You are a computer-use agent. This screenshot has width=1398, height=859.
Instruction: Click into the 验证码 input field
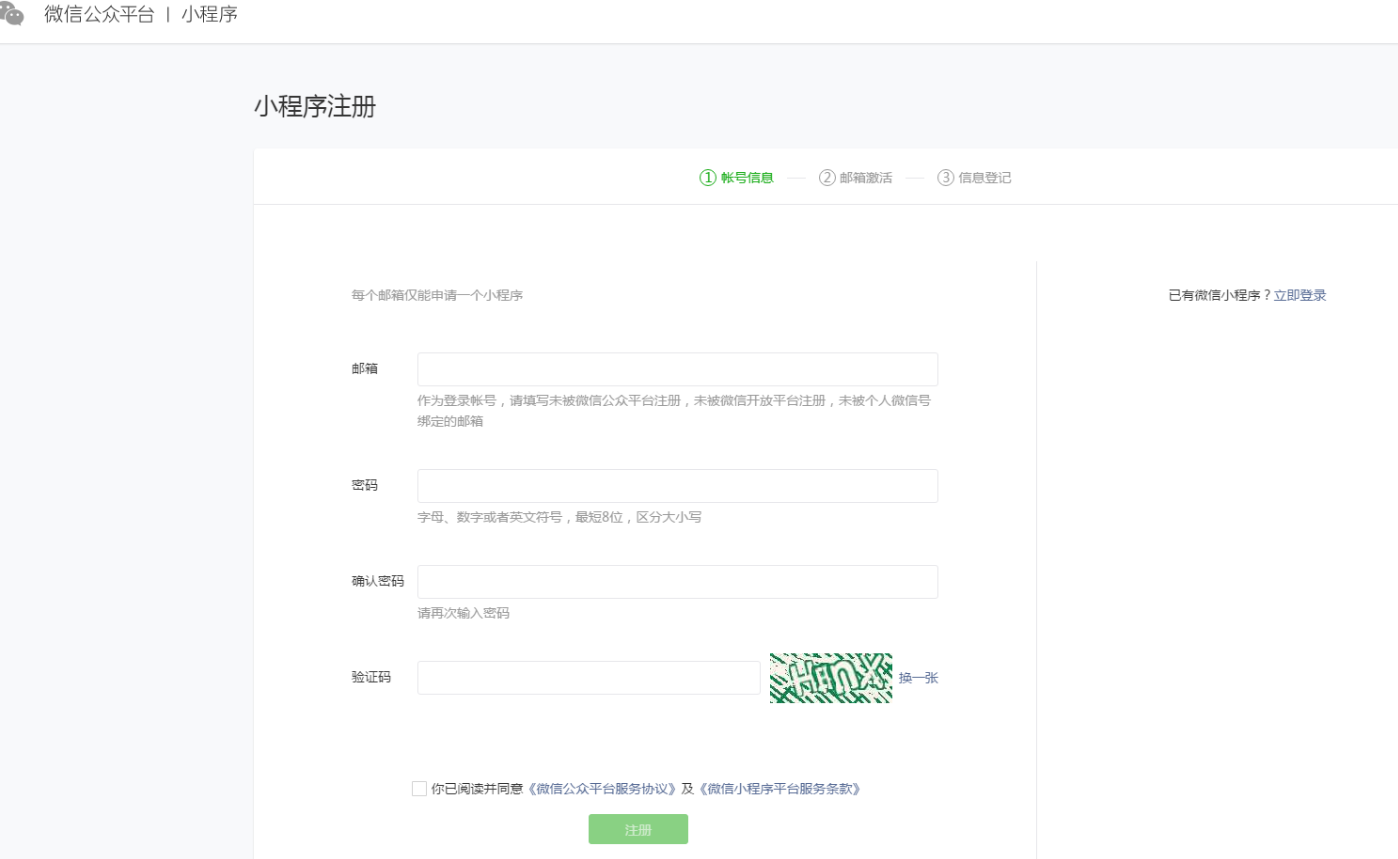point(588,678)
